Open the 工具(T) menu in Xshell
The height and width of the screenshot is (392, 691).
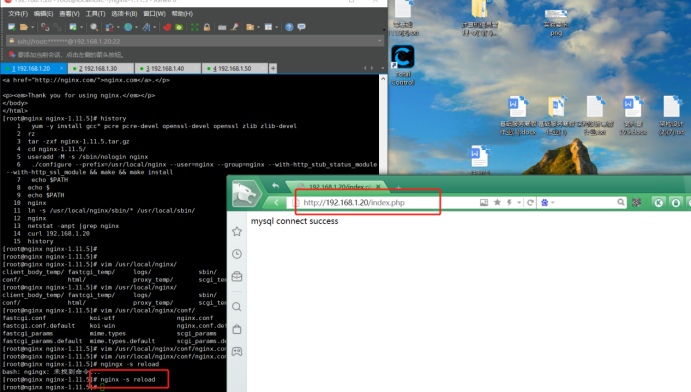point(95,14)
